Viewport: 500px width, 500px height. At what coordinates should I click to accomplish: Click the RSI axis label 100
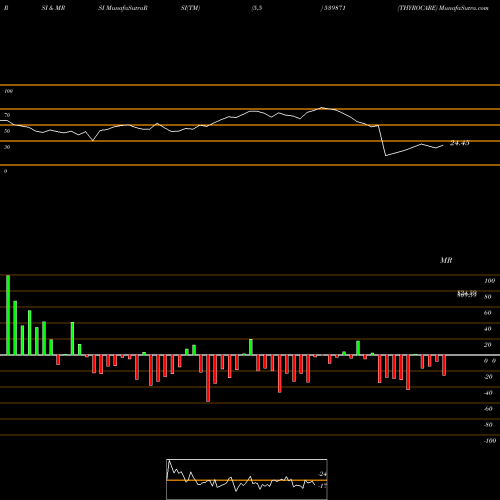click(x=8, y=91)
